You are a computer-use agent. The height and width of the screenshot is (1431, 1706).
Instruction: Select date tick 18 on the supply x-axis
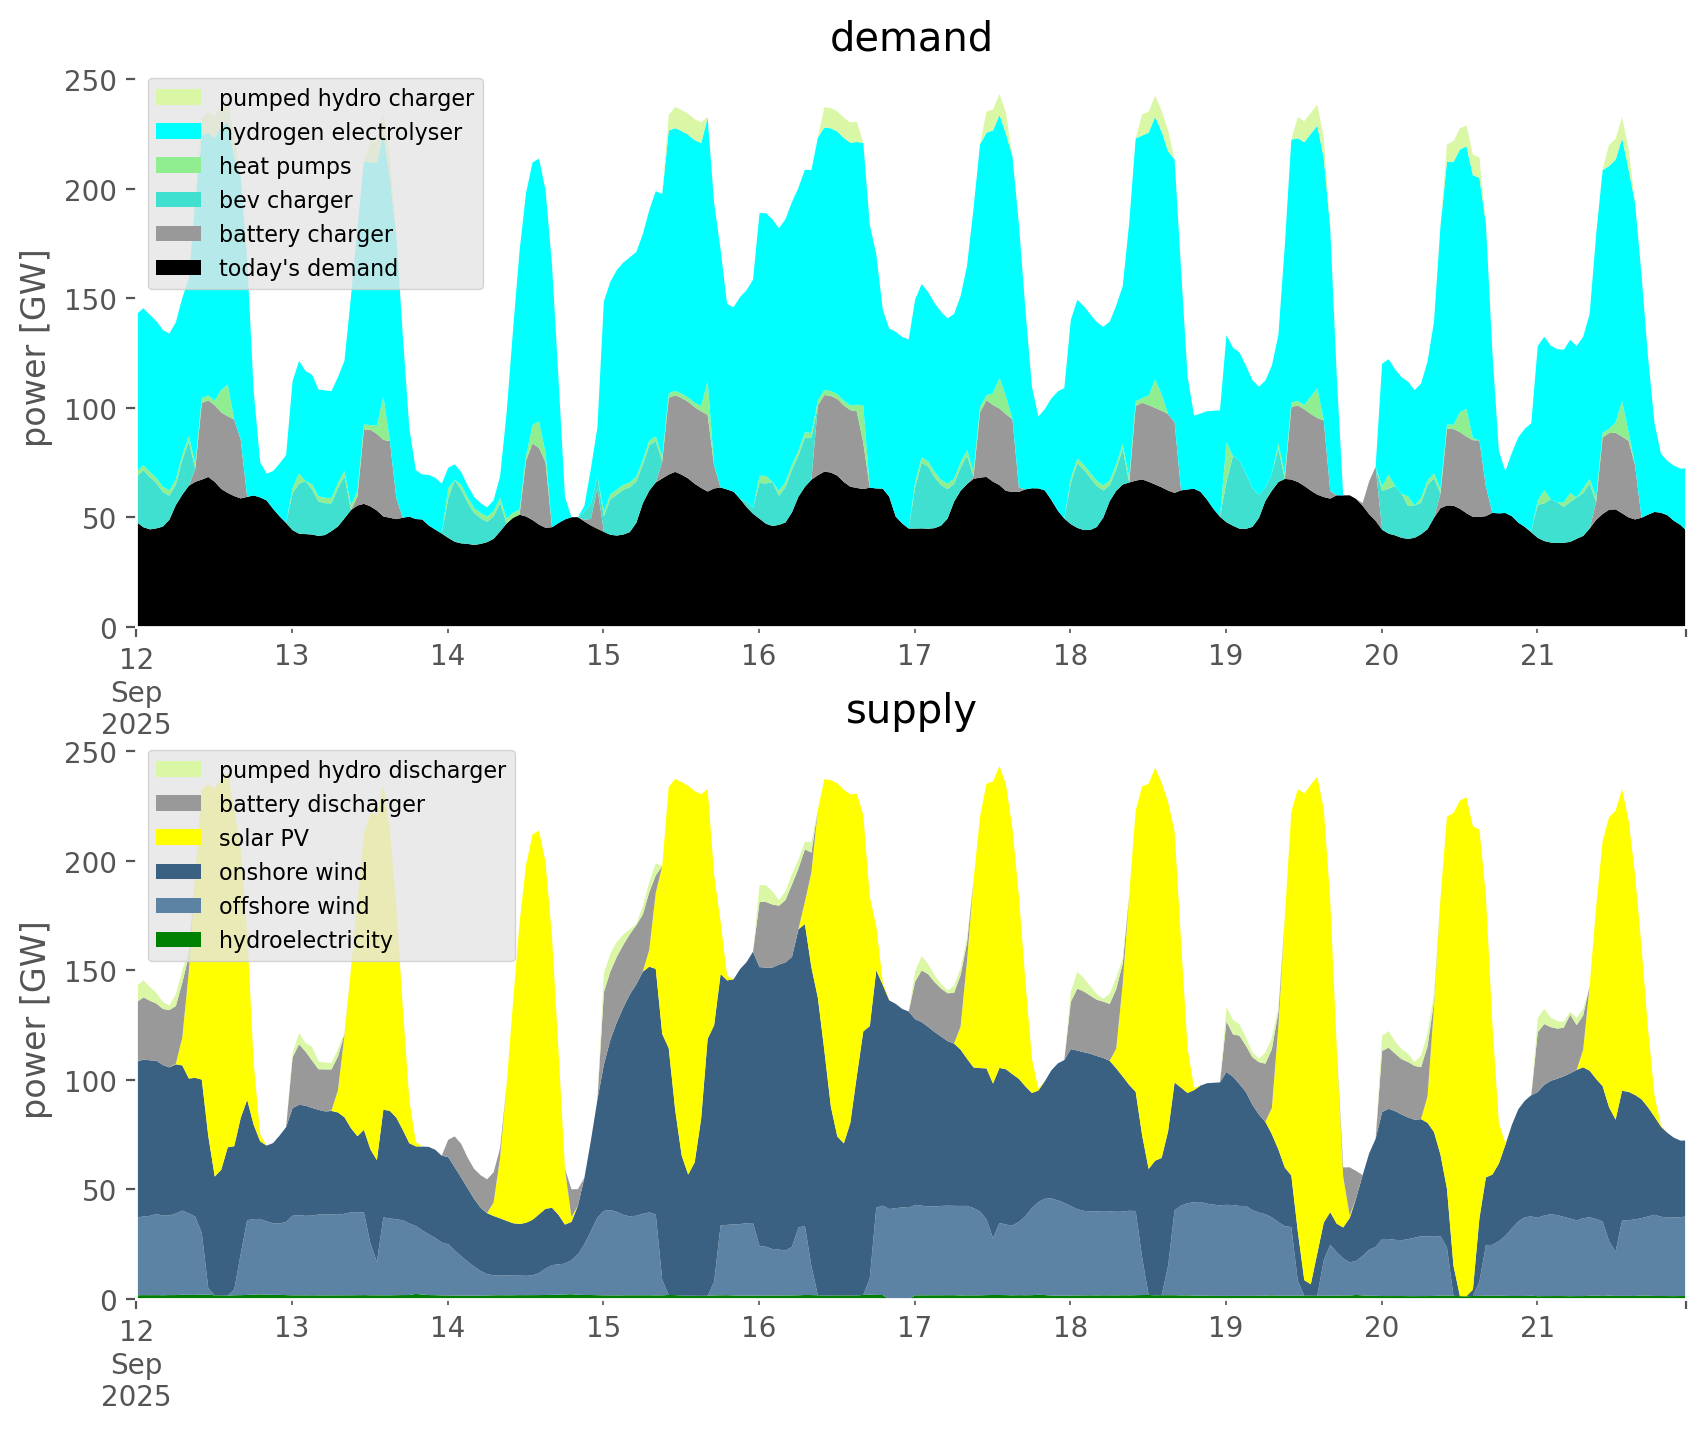click(x=1070, y=1328)
